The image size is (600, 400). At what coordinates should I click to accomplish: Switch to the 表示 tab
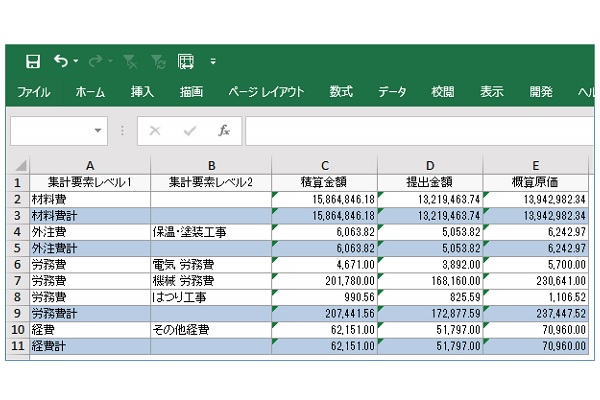pyautogui.click(x=492, y=92)
